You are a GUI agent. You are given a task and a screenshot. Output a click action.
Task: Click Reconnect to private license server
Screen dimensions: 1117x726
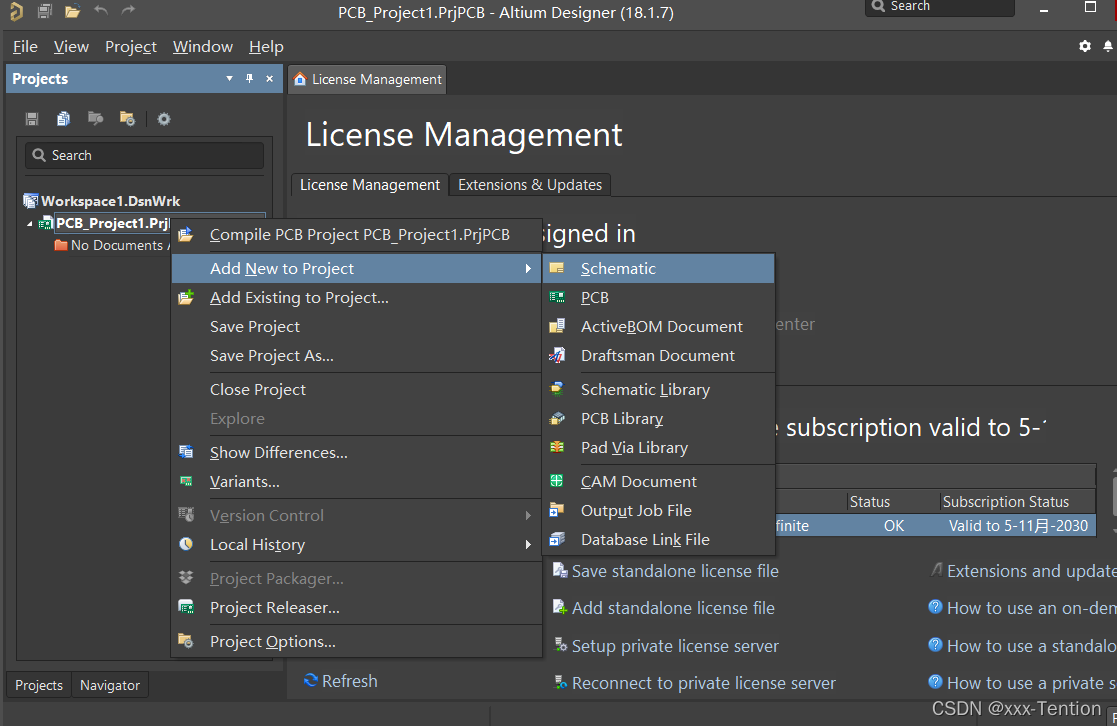(x=695, y=683)
